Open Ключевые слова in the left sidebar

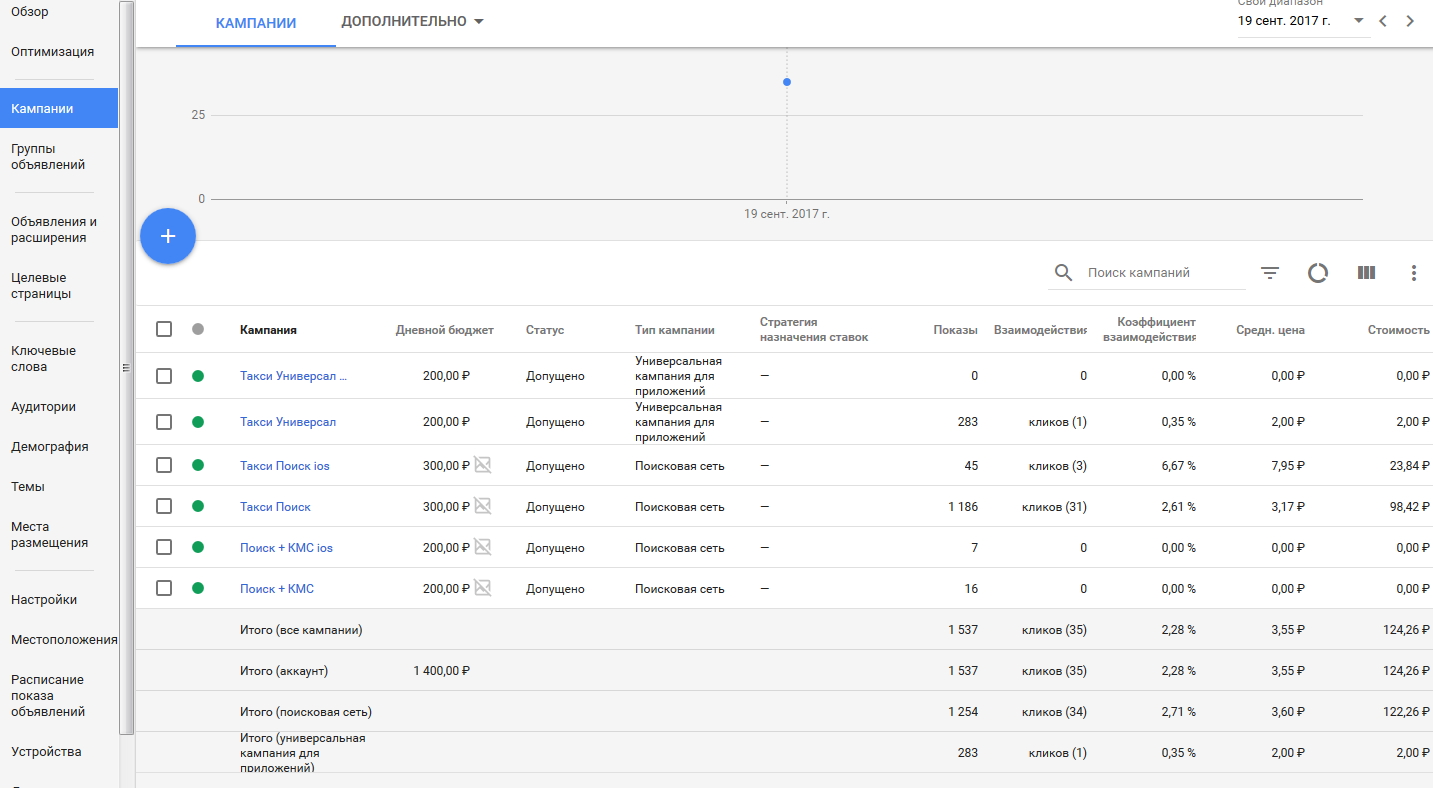(x=43, y=358)
